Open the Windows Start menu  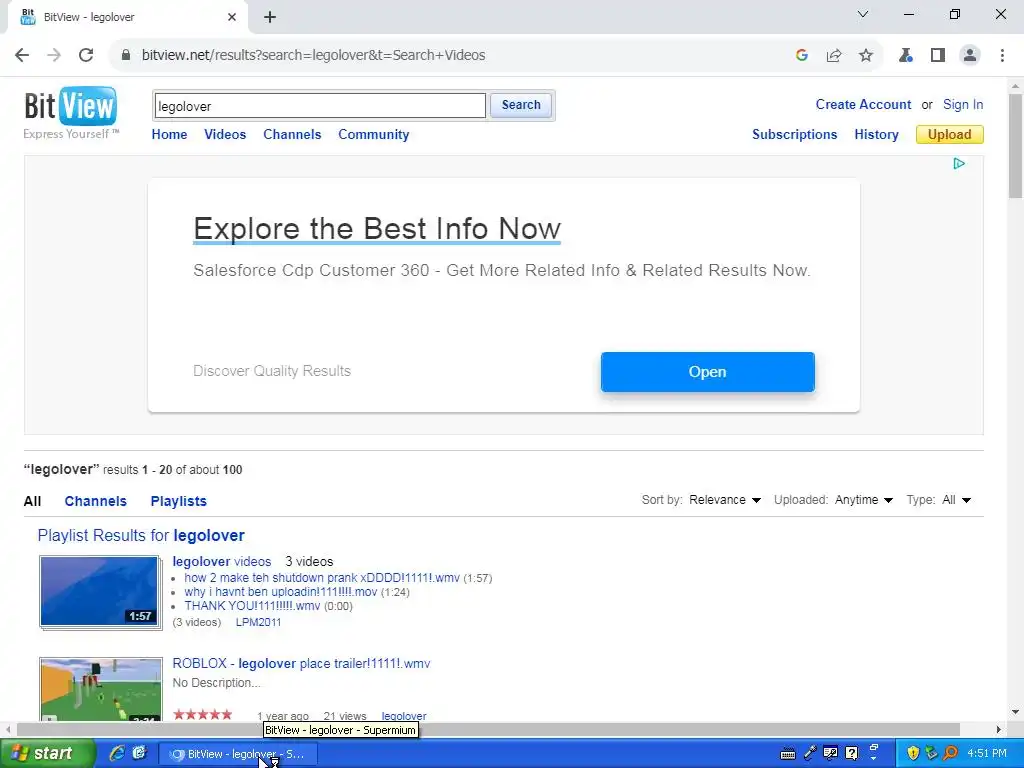click(x=47, y=754)
